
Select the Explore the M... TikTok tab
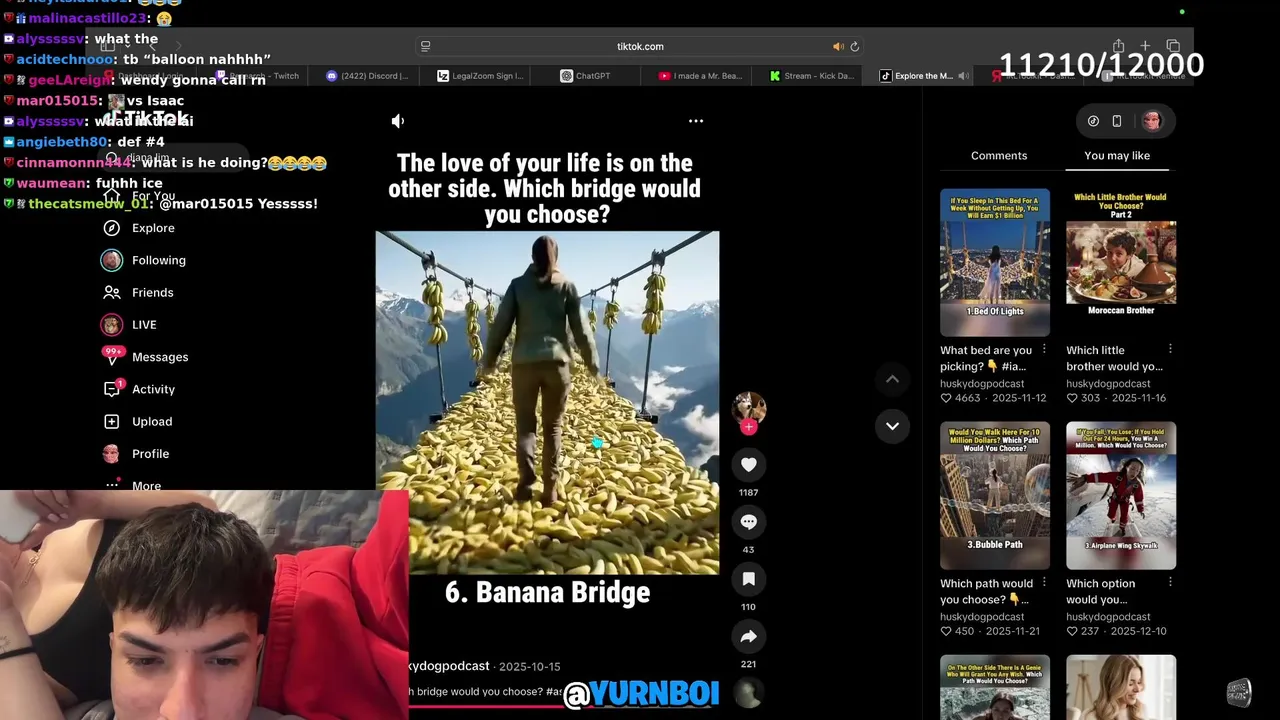point(917,76)
